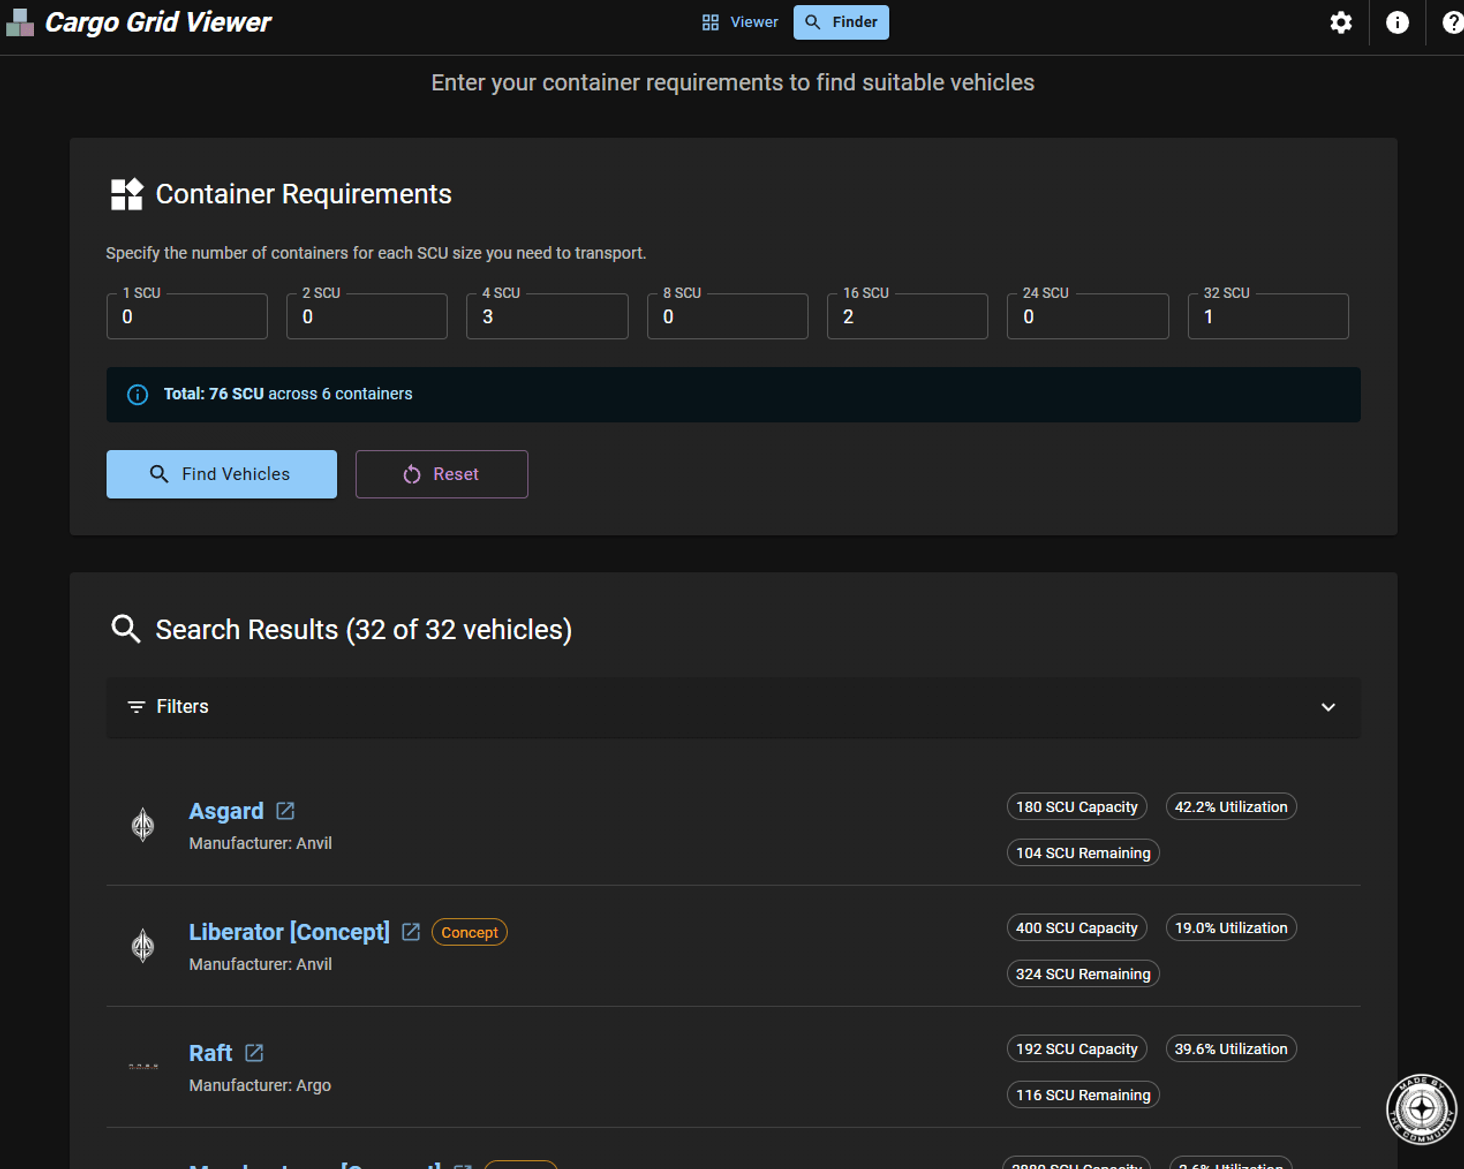Click the Container Requirements heading icon

[x=127, y=194]
